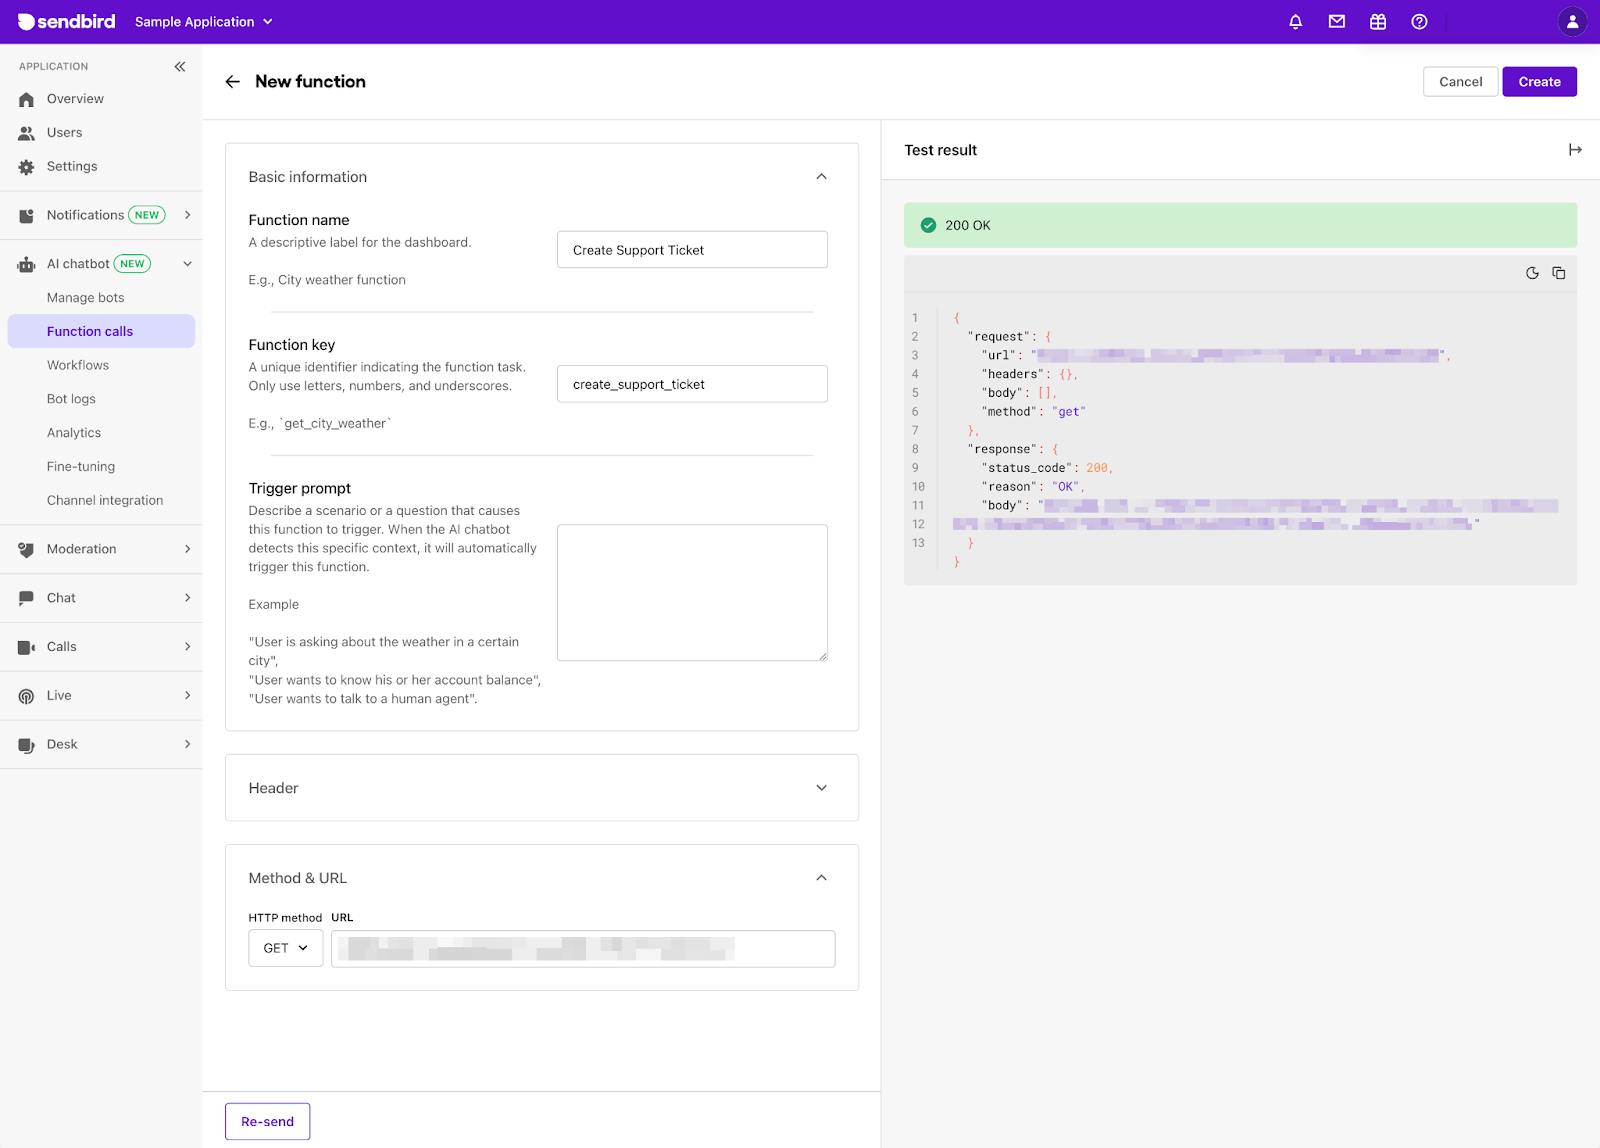Open the What's New gift icon
Image resolution: width=1600 pixels, height=1148 pixels.
tap(1378, 21)
